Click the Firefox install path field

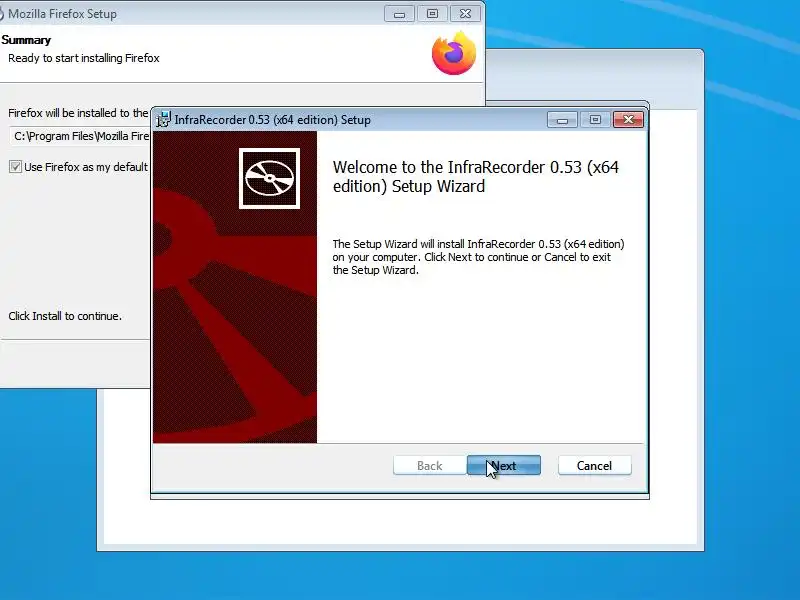[x=80, y=136]
